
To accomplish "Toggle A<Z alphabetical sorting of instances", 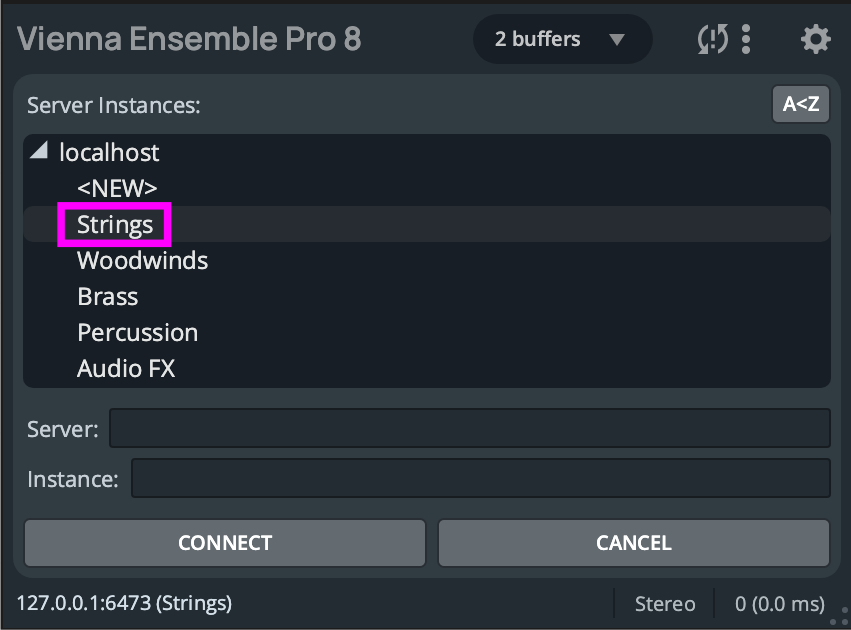I will coord(800,104).
